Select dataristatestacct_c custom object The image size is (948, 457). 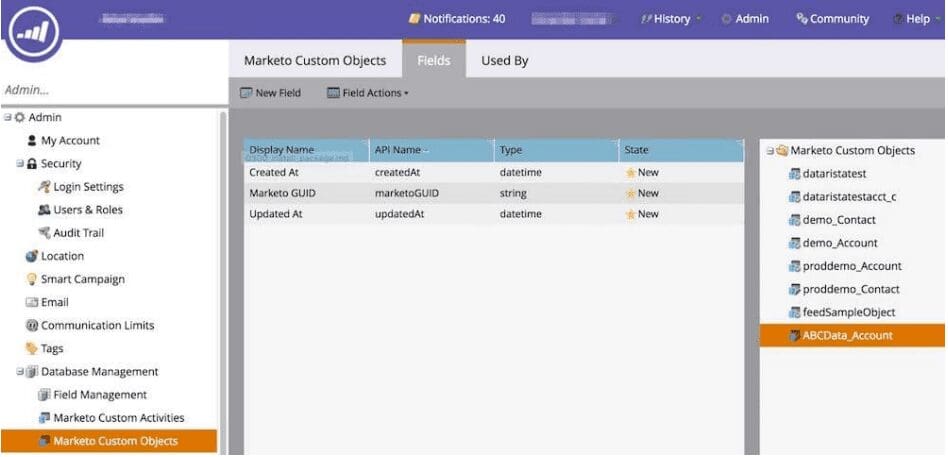point(849,197)
